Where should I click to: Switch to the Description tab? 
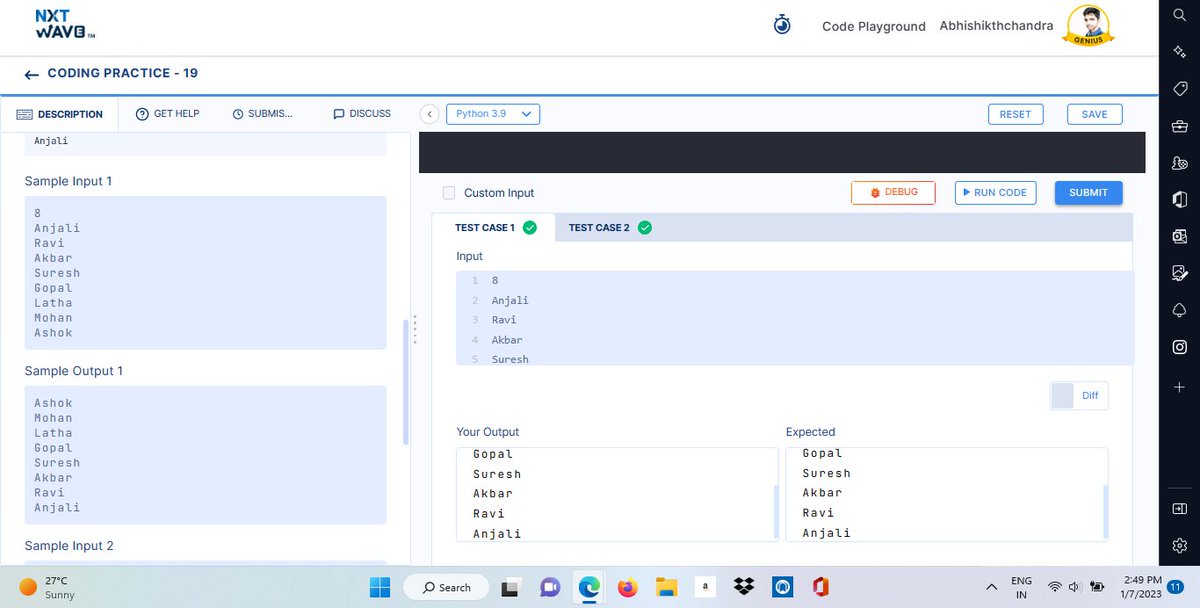click(x=59, y=114)
